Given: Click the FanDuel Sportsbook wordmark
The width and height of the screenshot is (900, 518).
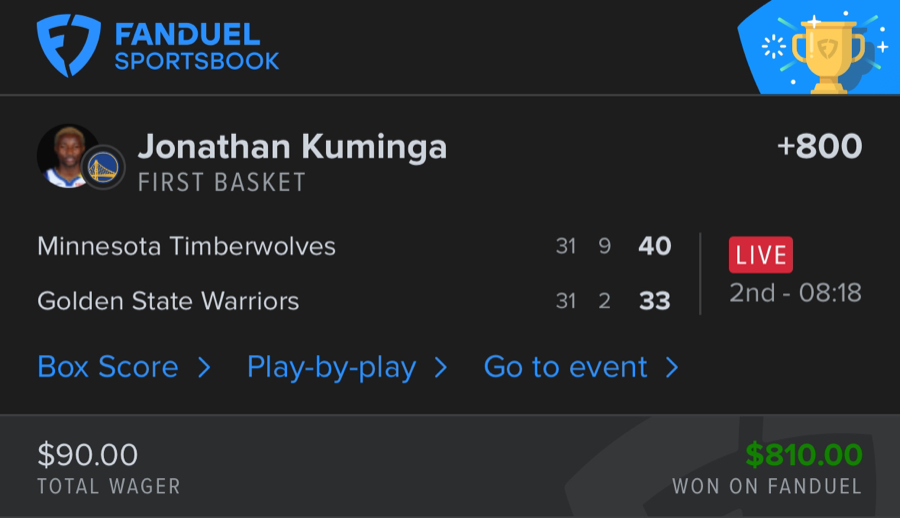Looking at the screenshot, I should (x=197, y=47).
